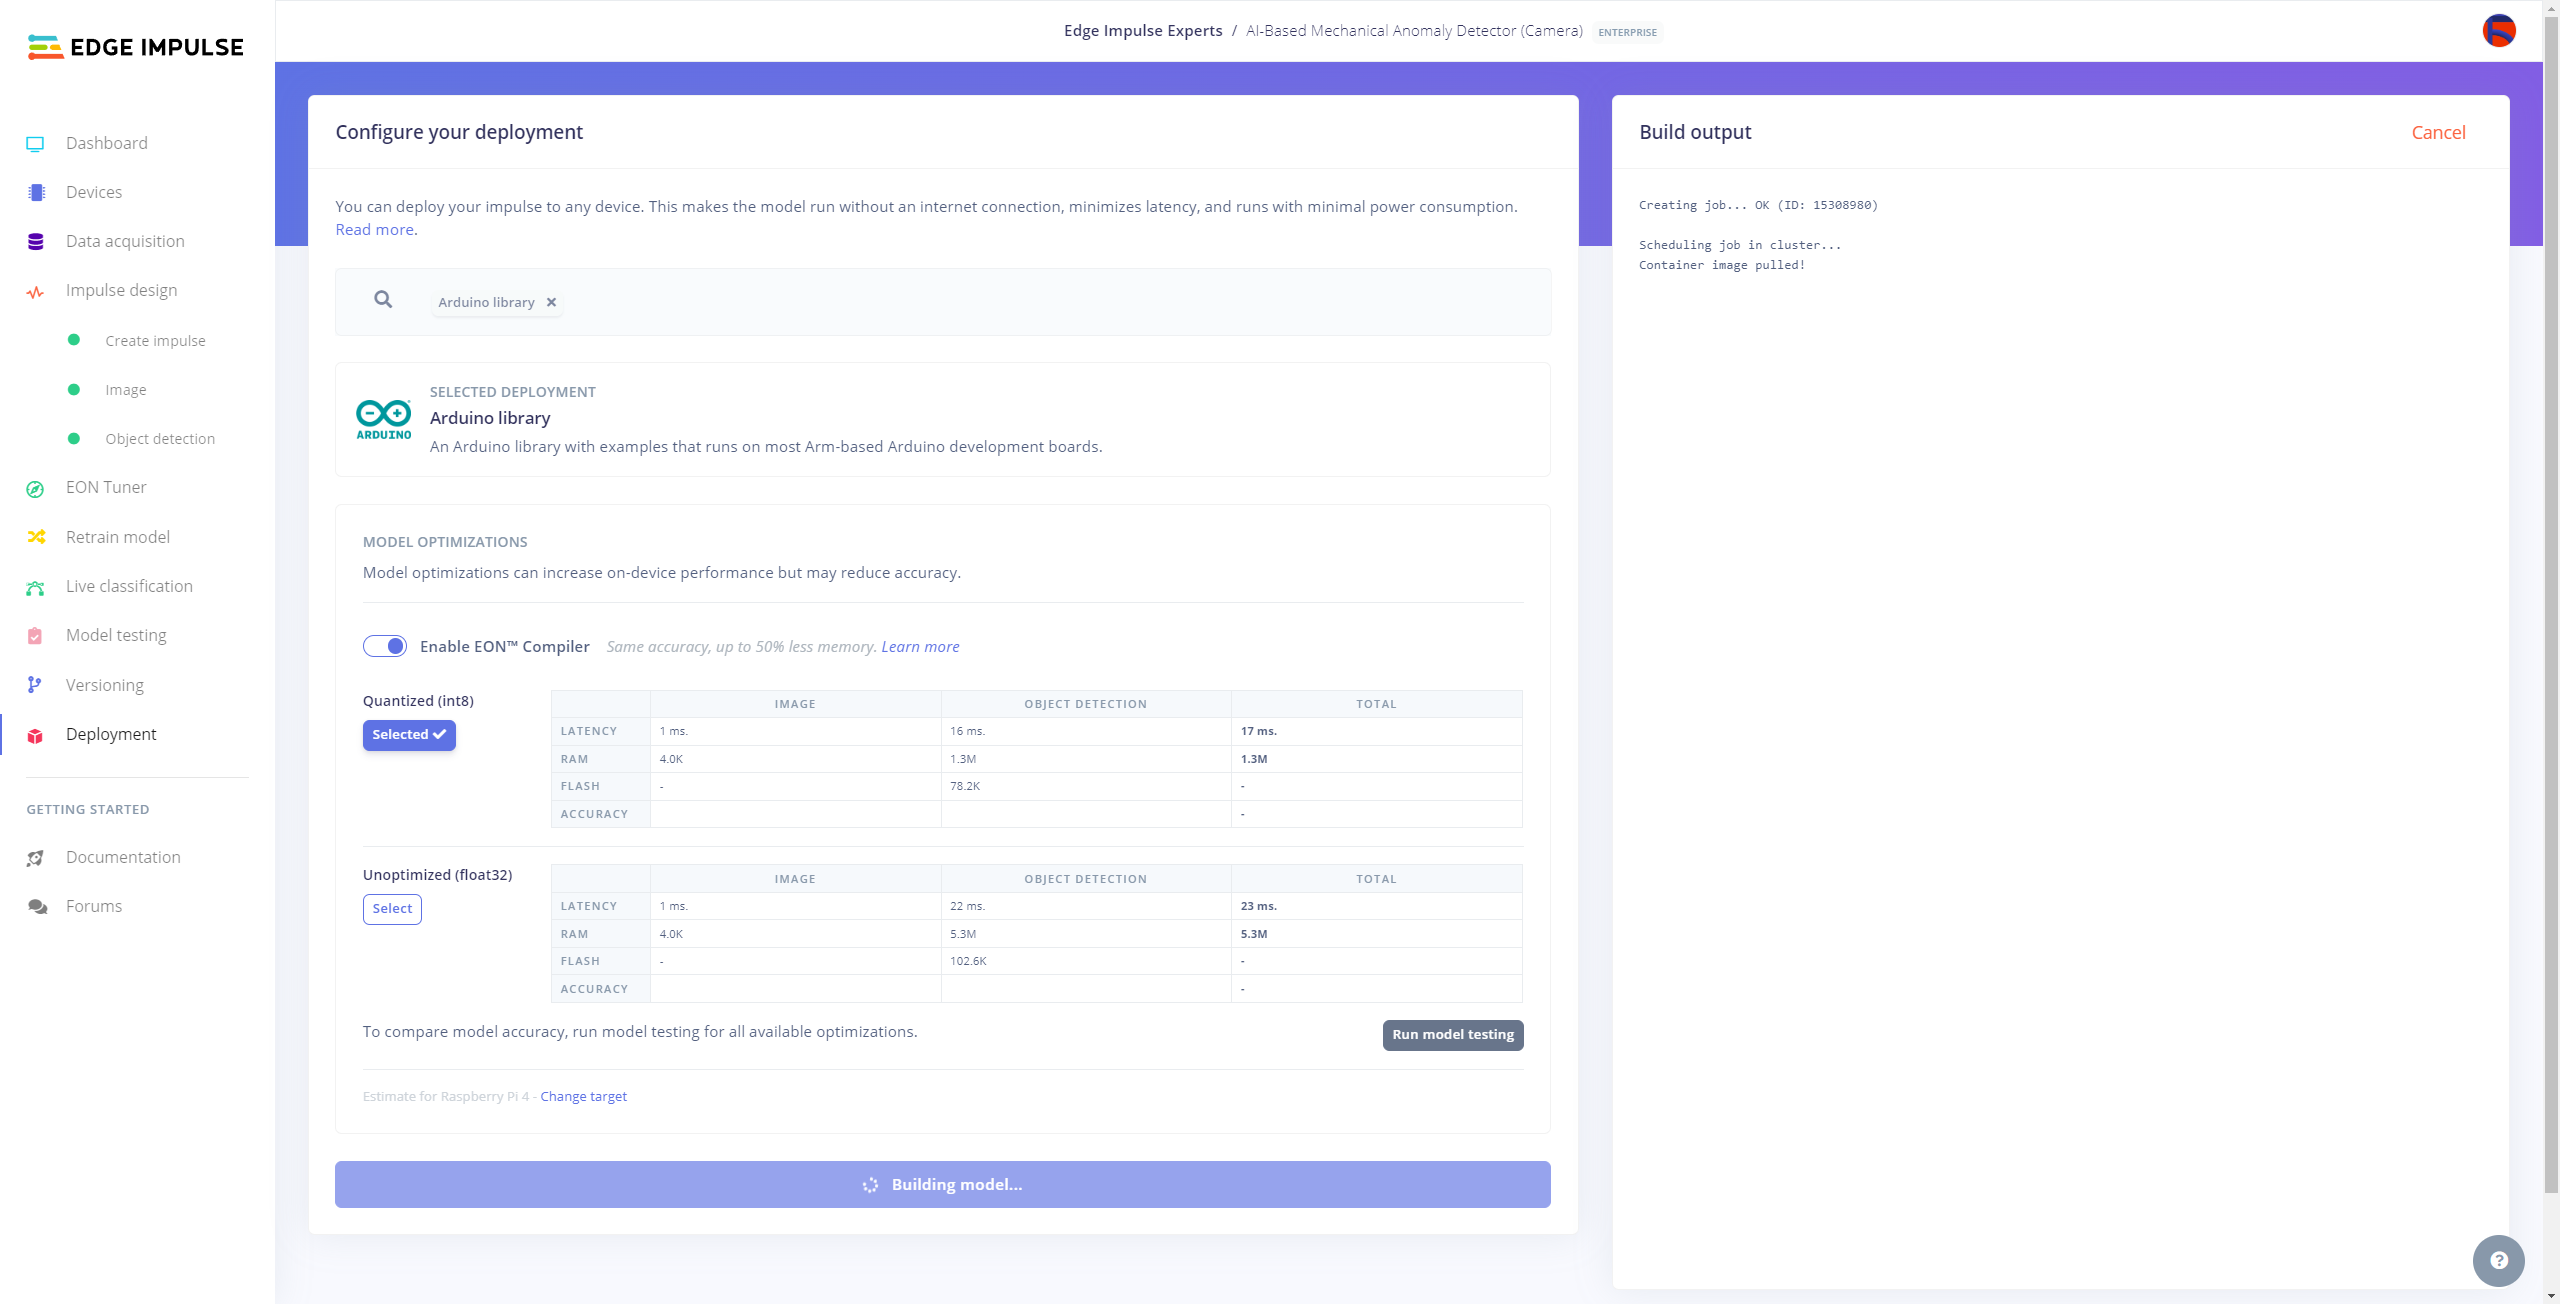Select the Unoptimized float32 model
The width and height of the screenshot is (2560, 1304).
tap(392, 908)
